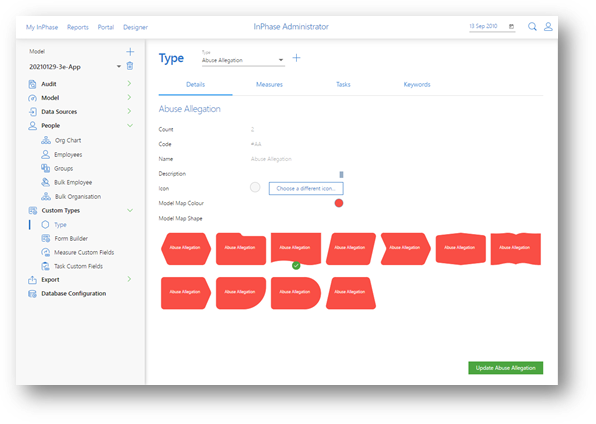
Task: Select the hexagon model map shape
Action: (185, 249)
